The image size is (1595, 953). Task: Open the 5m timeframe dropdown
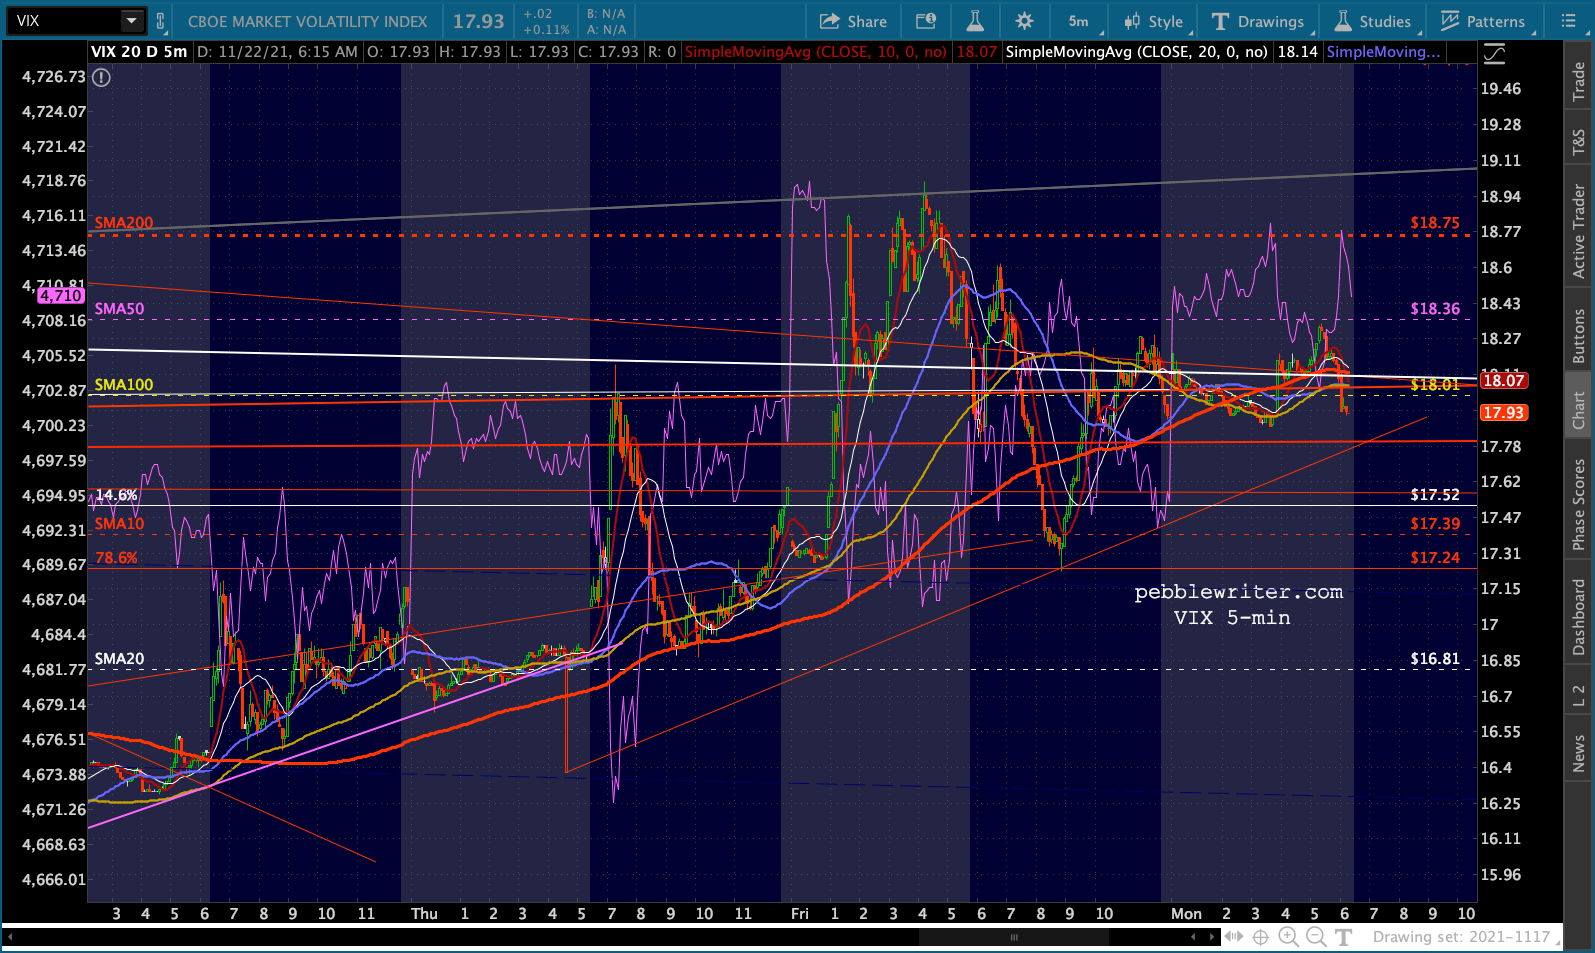coord(1079,21)
